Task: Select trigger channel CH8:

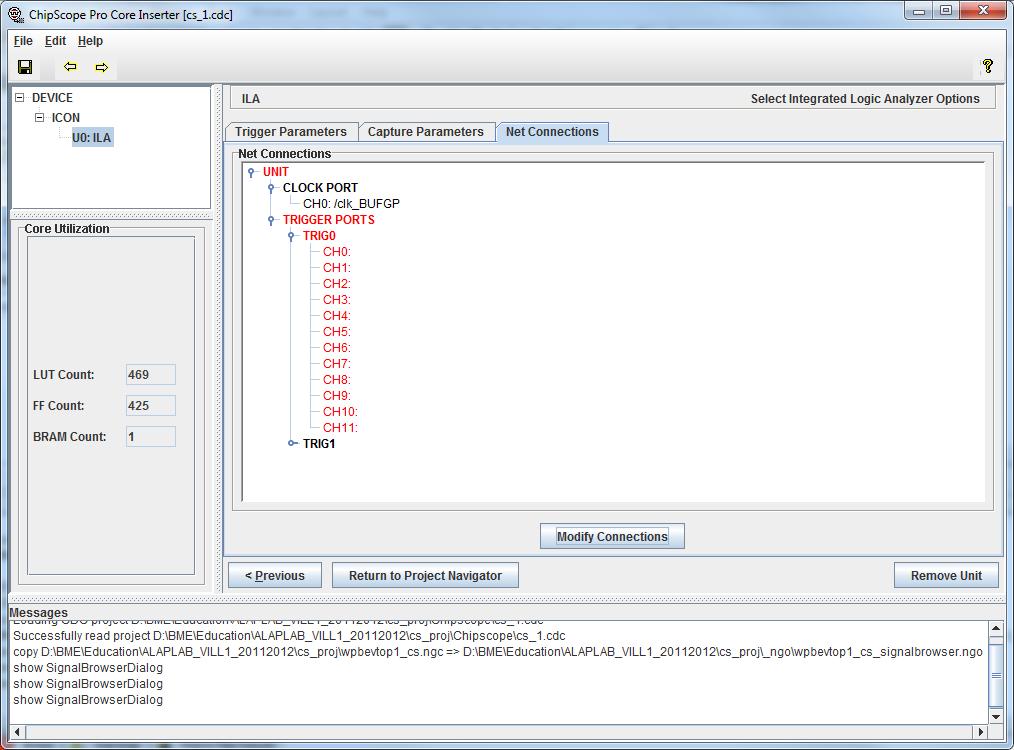Action: point(337,380)
